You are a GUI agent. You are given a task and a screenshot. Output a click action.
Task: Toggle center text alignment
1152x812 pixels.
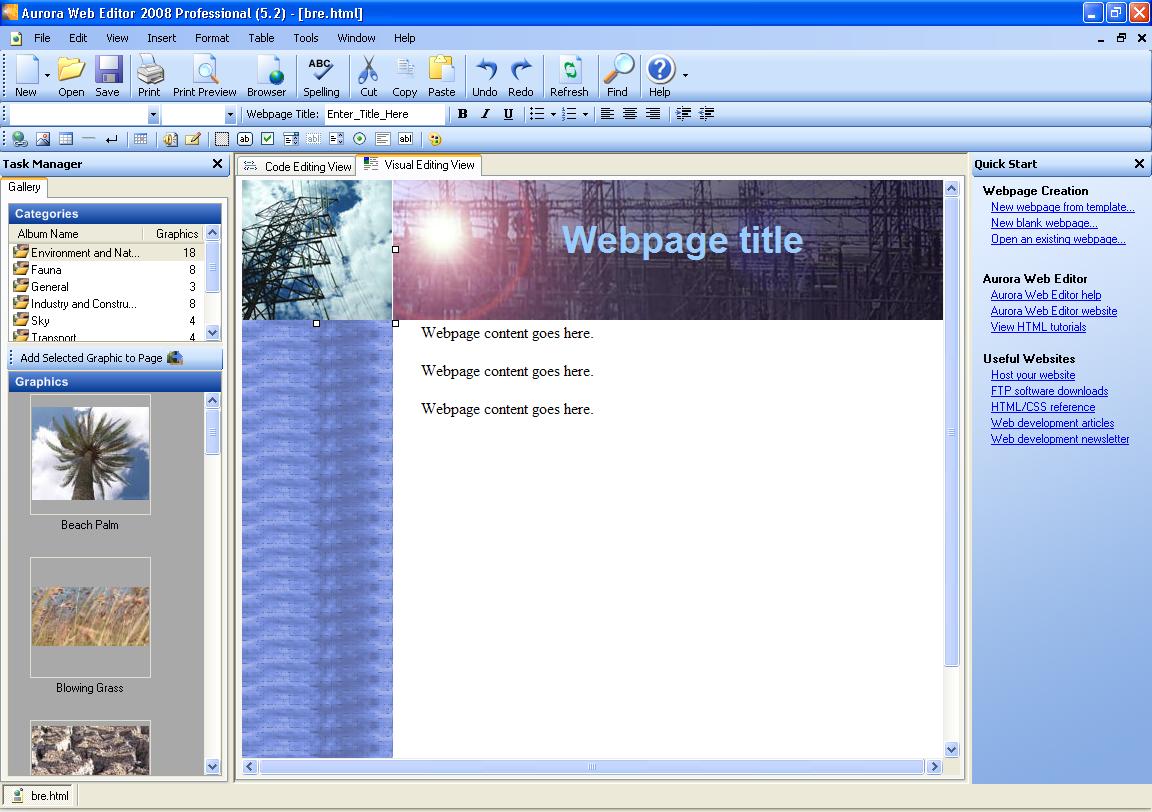coord(630,114)
